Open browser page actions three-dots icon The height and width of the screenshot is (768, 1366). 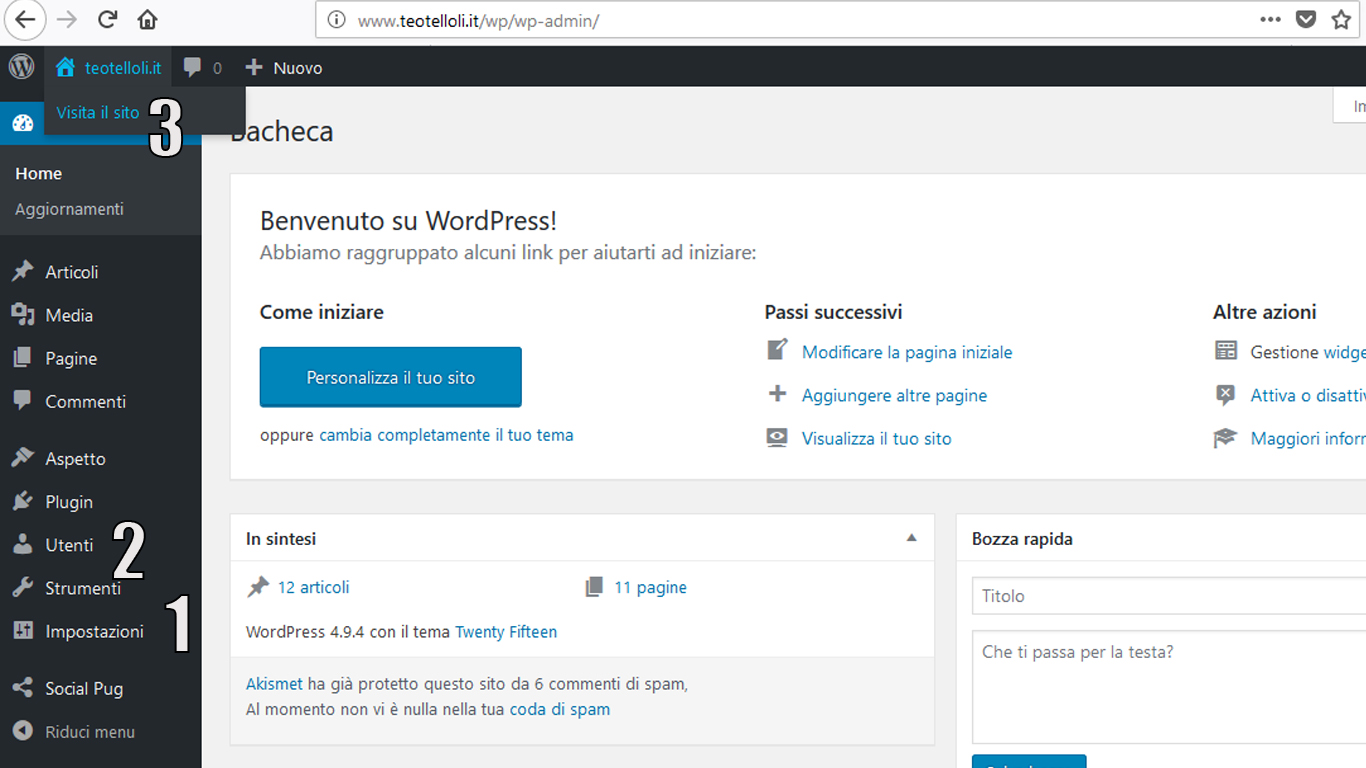[x=1270, y=20]
